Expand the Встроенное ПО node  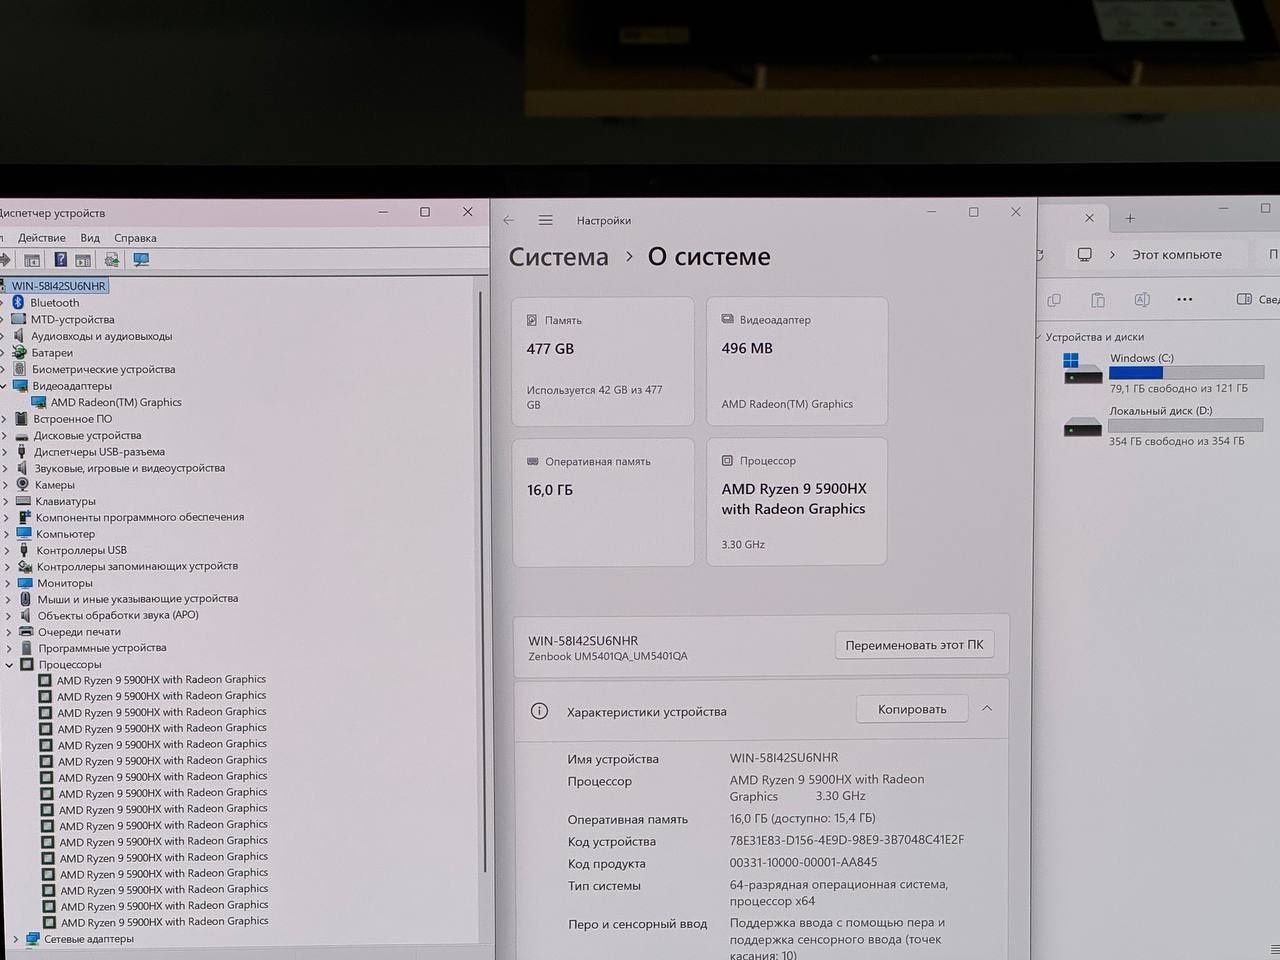[5, 419]
